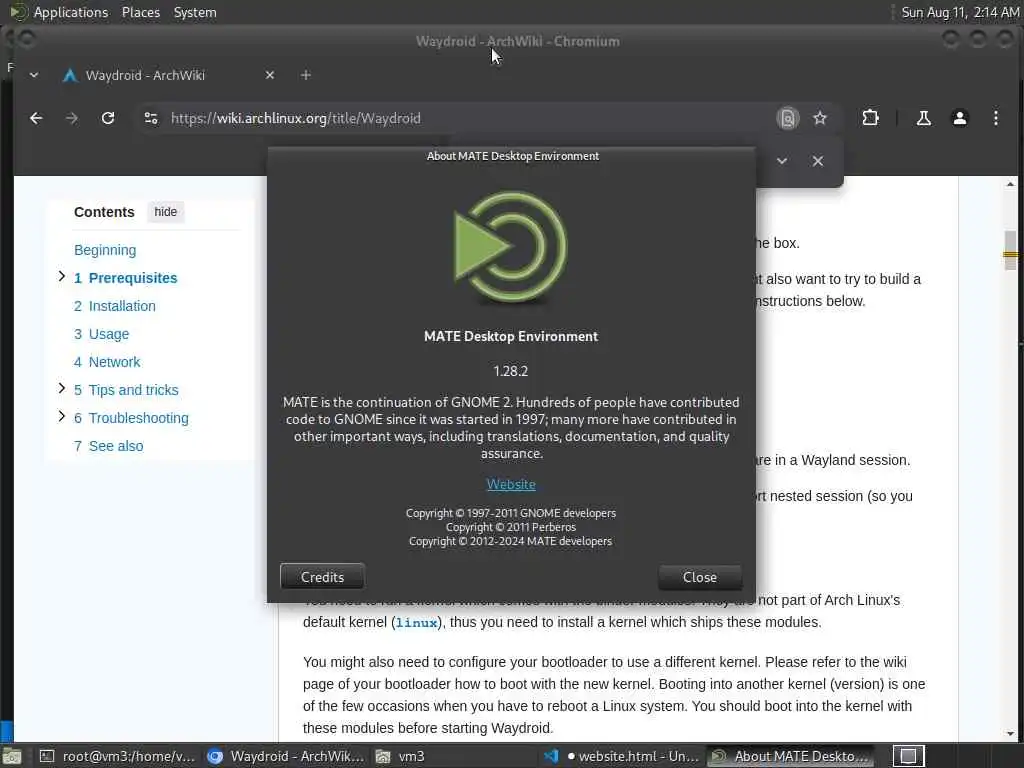This screenshot has width=1024, height=768.
Task: Open Website link in About dialog
Action: point(511,485)
